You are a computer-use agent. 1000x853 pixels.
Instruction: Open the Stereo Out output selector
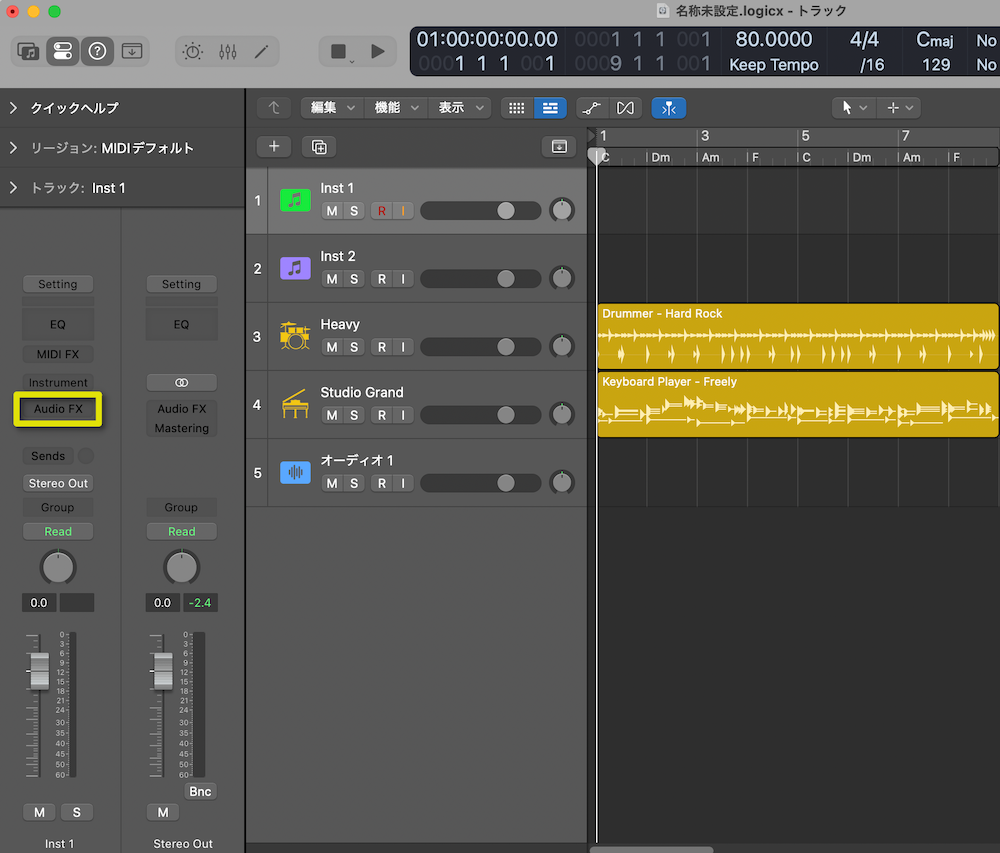click(x=58, y=483)
